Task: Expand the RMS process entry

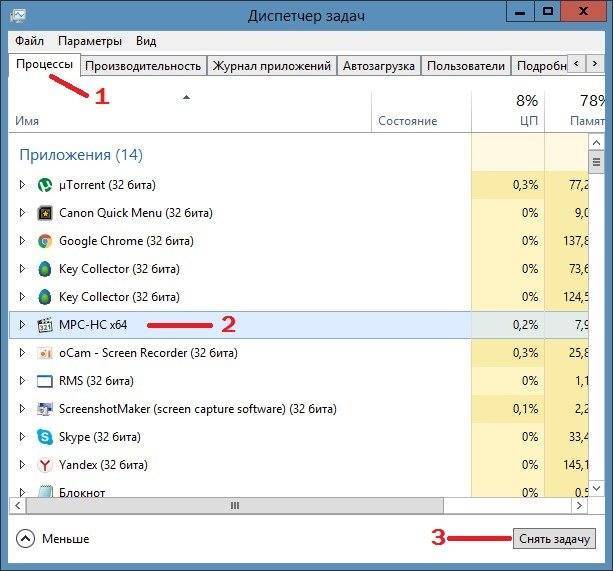Action: coord(22,381)
